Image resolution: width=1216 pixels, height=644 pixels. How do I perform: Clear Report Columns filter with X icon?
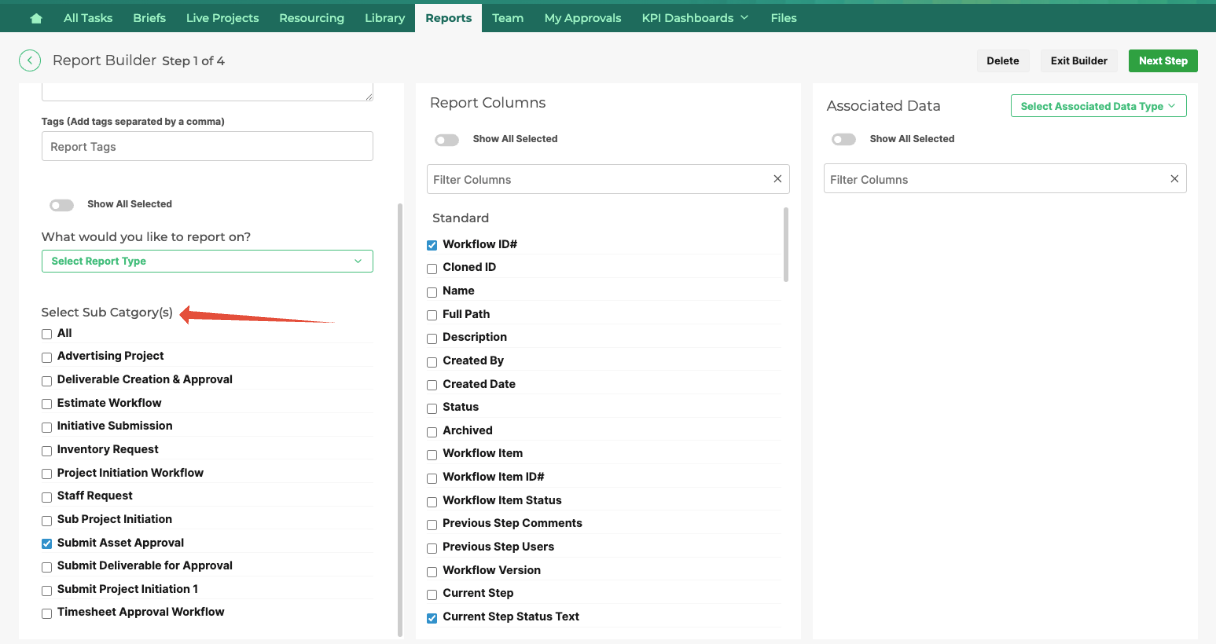(777, 179)
